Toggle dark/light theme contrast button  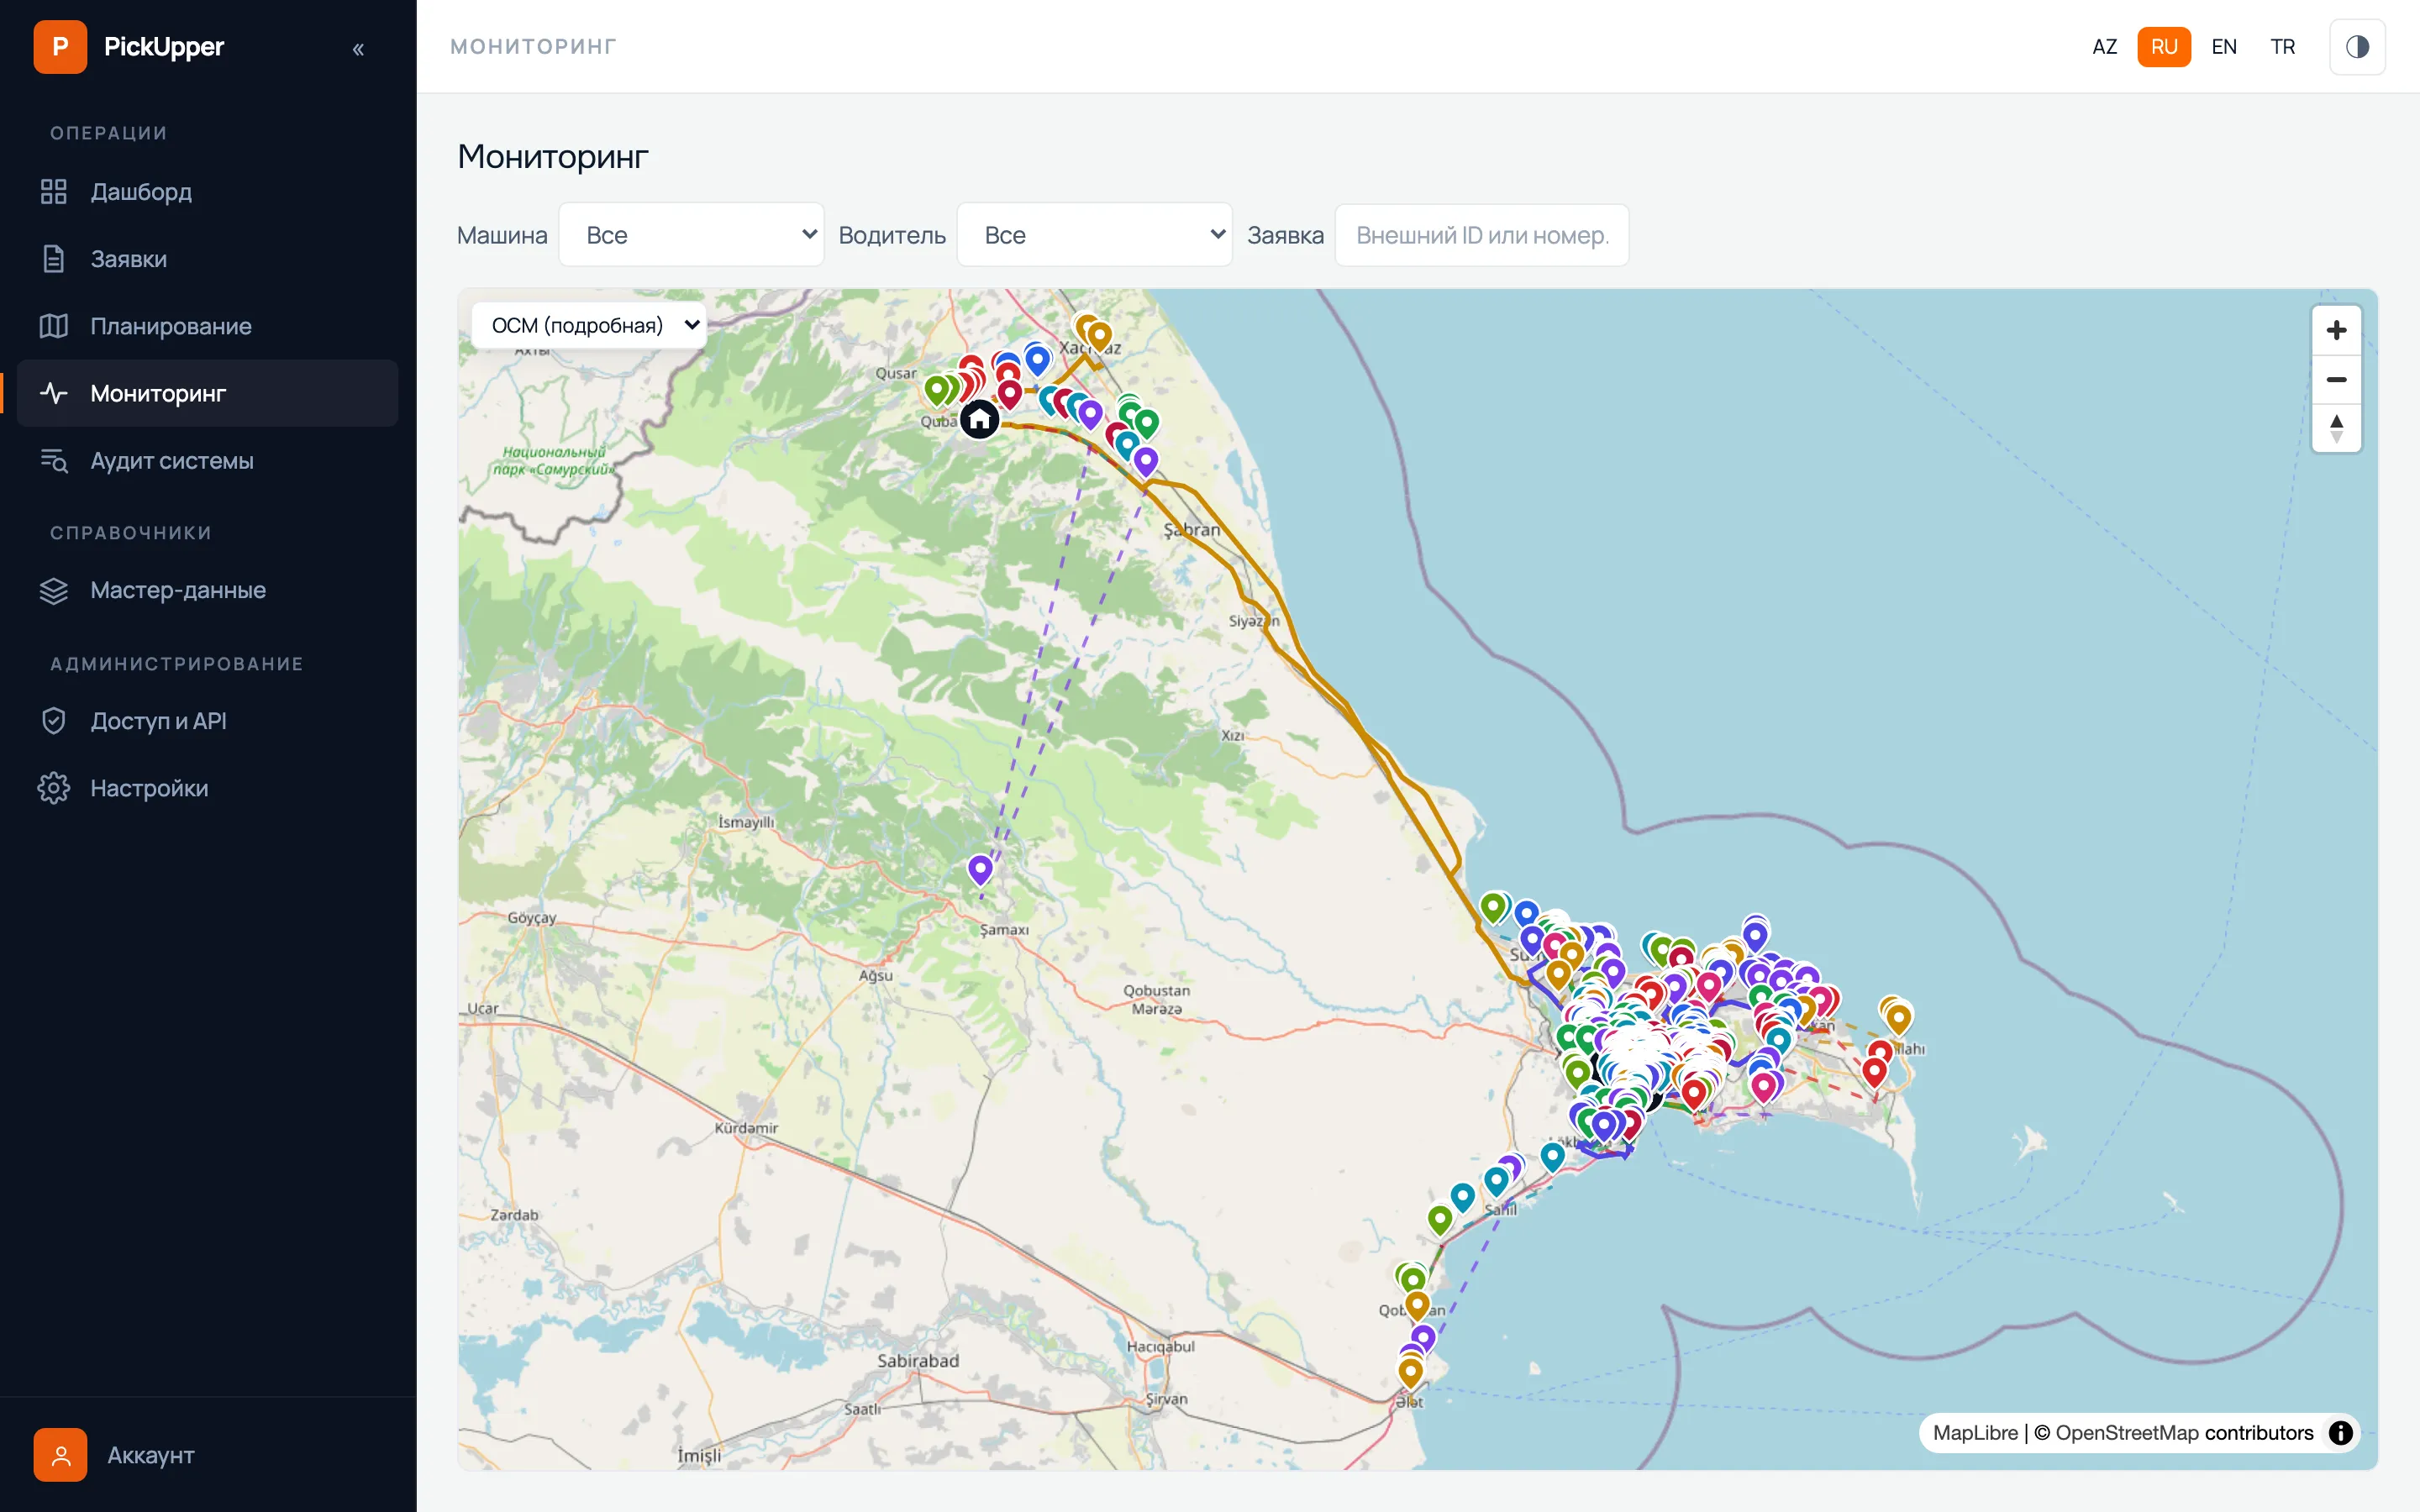coord(2357,47)
